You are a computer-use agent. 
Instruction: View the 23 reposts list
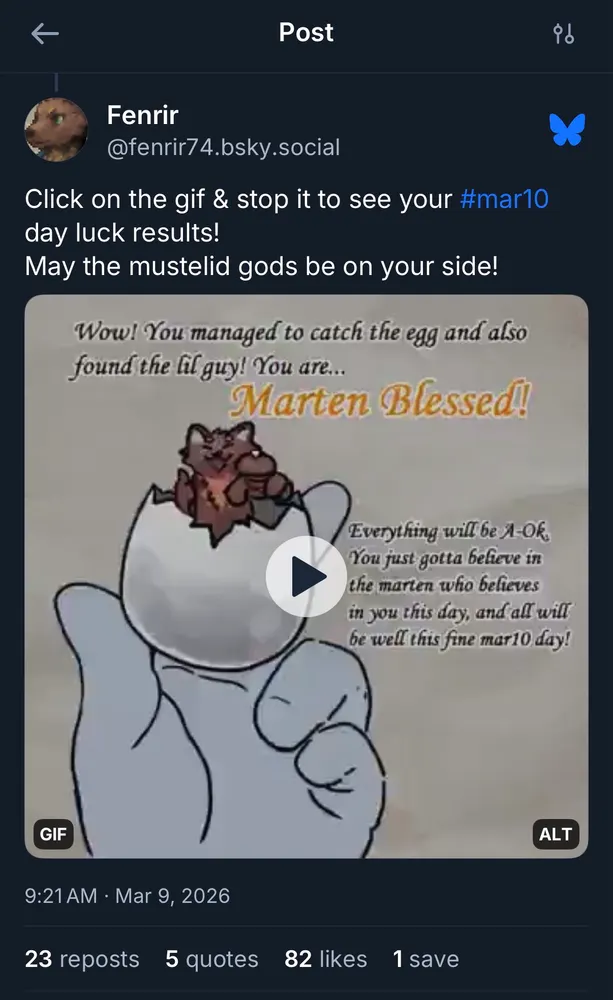82,959
